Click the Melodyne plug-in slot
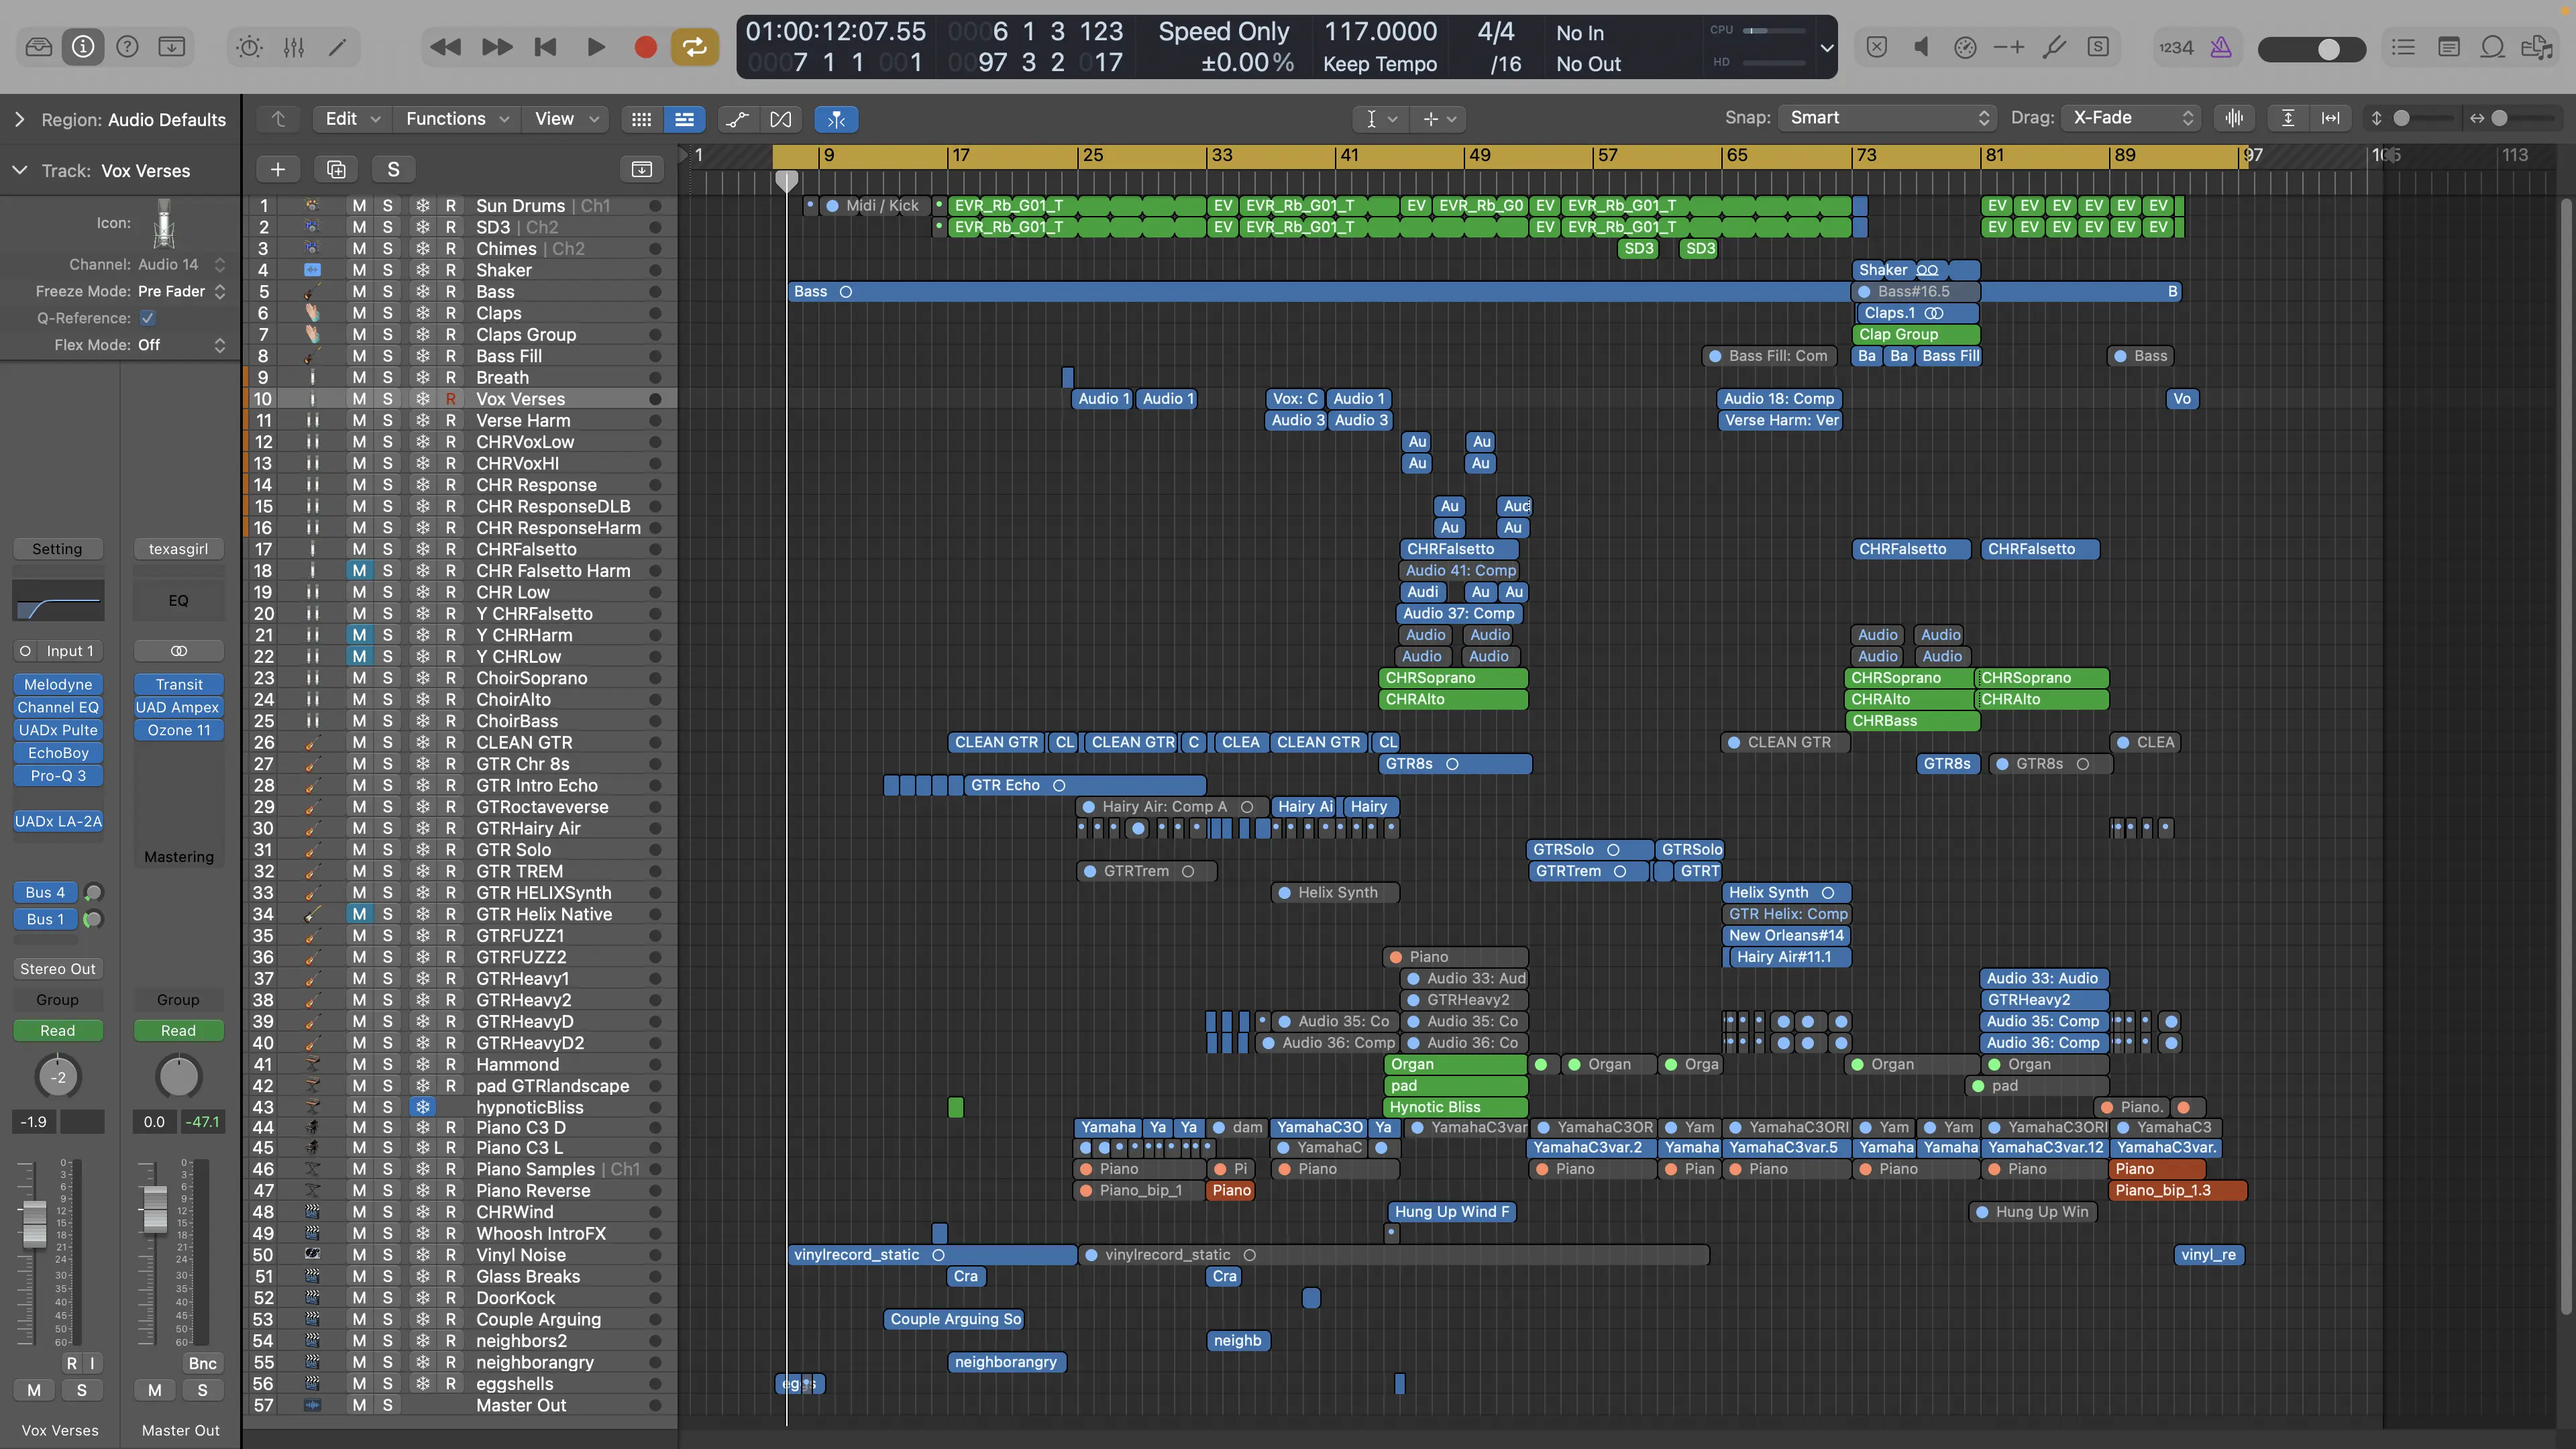The height and width of the screenshot is (1449, 2576). [x=58, y=684]
